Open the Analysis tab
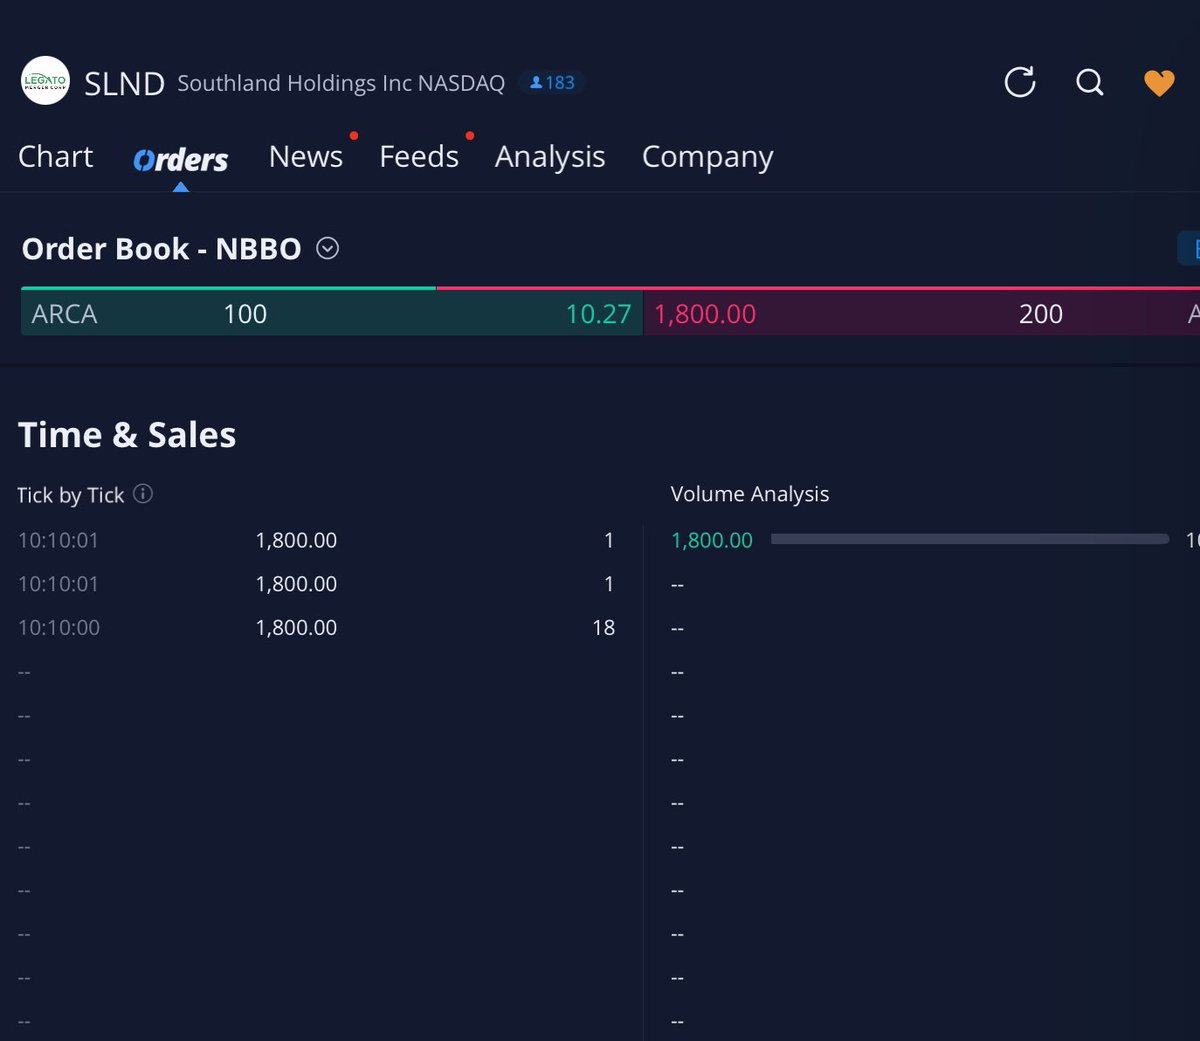 click(x=550, y=158)
